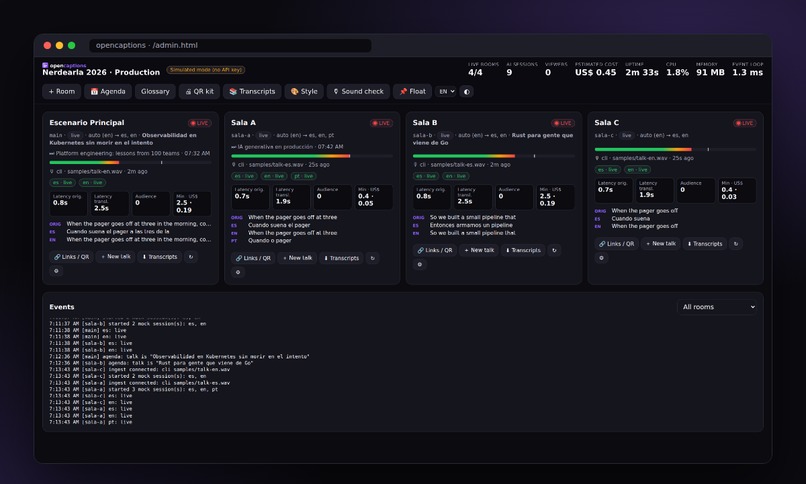Click Sala B 'Entonces armamos un pipeline' caption

471,225
